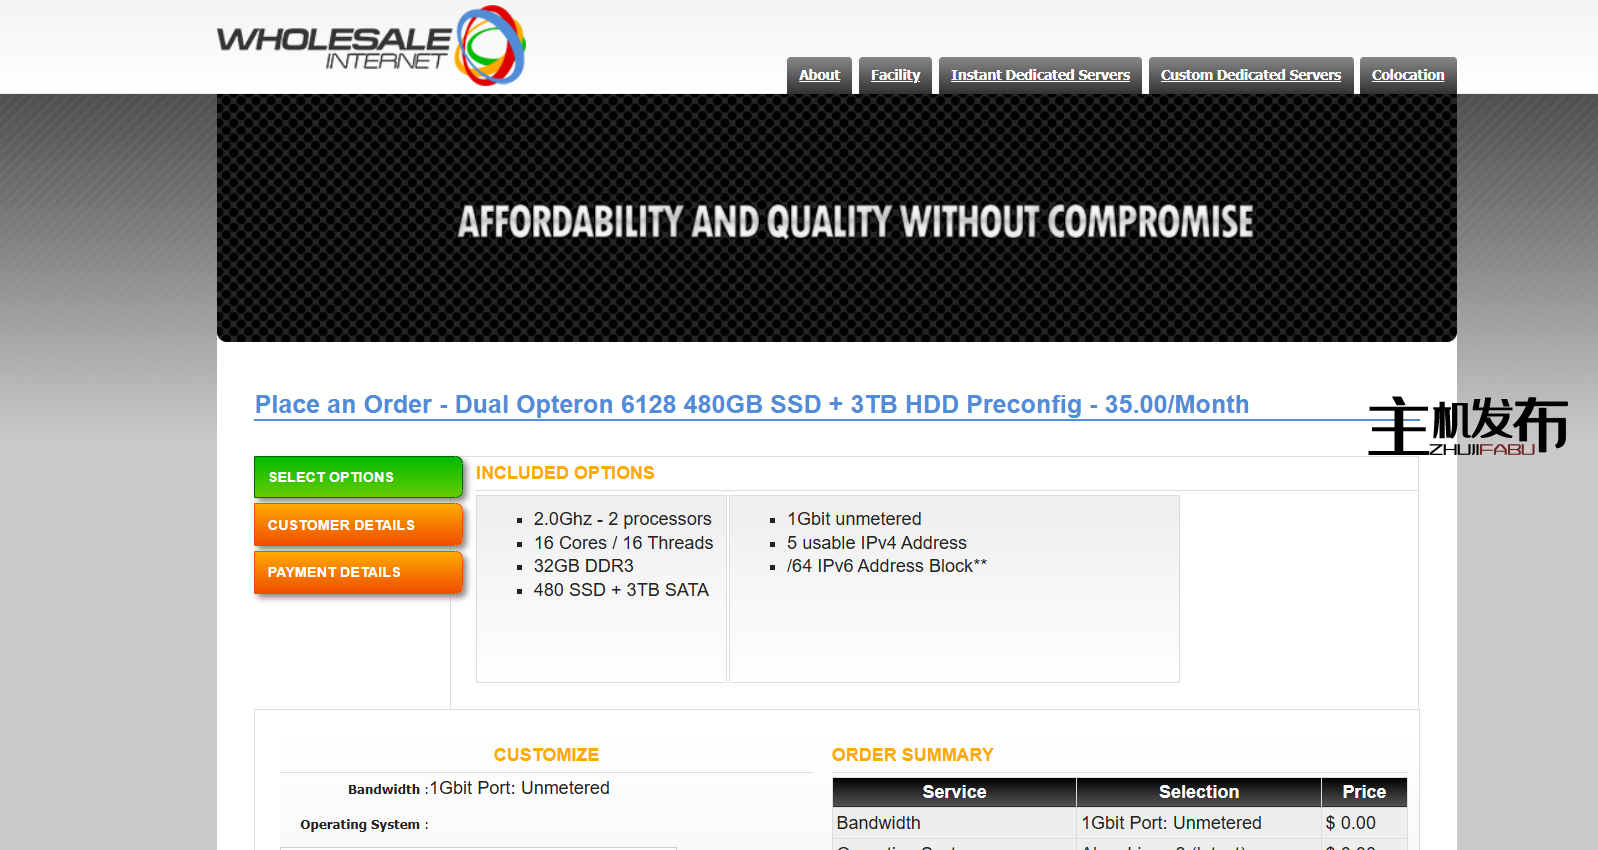This screenshot has height=850, width=1598.
Task: Click the 1Gbit unmetered list item
Action: point(854,519)
